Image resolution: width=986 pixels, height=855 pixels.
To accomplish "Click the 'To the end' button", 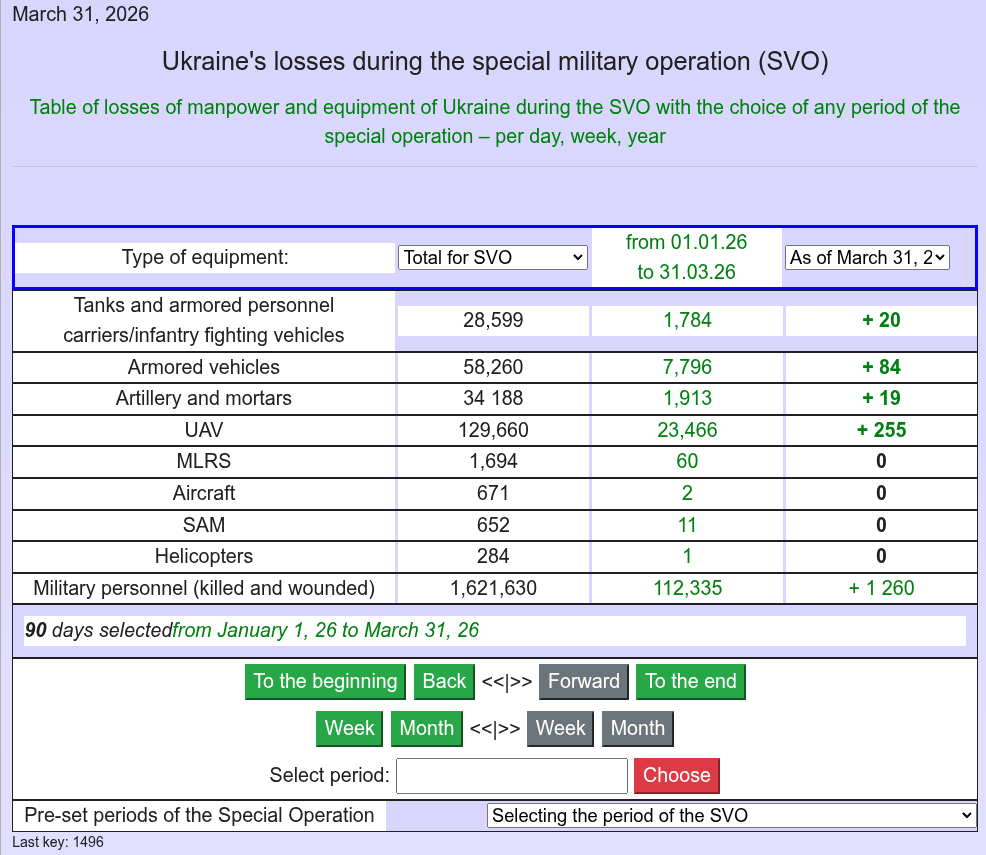I will (x=690, y=681).
